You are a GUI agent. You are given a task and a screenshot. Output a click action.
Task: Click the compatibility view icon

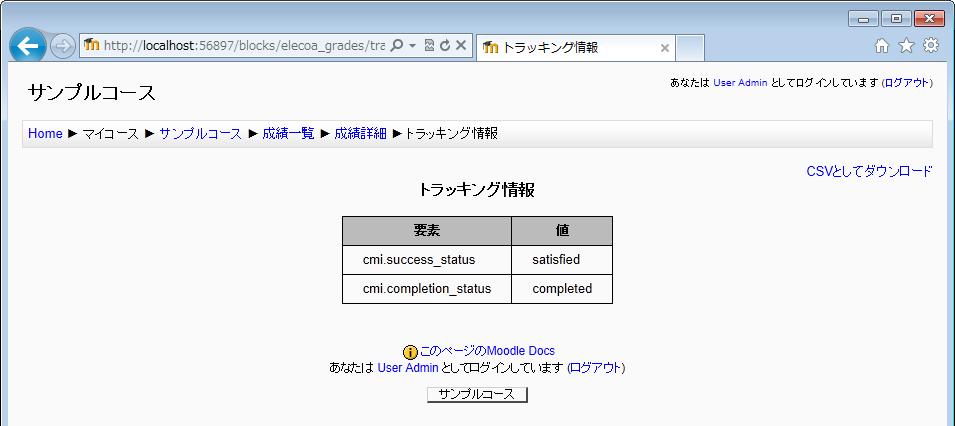(x=429, y=46)
